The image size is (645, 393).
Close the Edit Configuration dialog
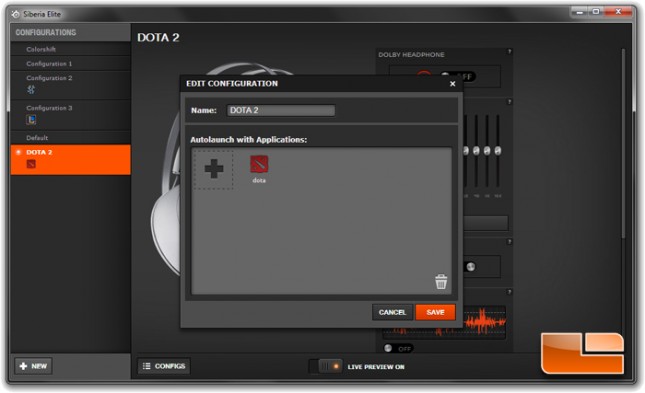click(452, 84)
